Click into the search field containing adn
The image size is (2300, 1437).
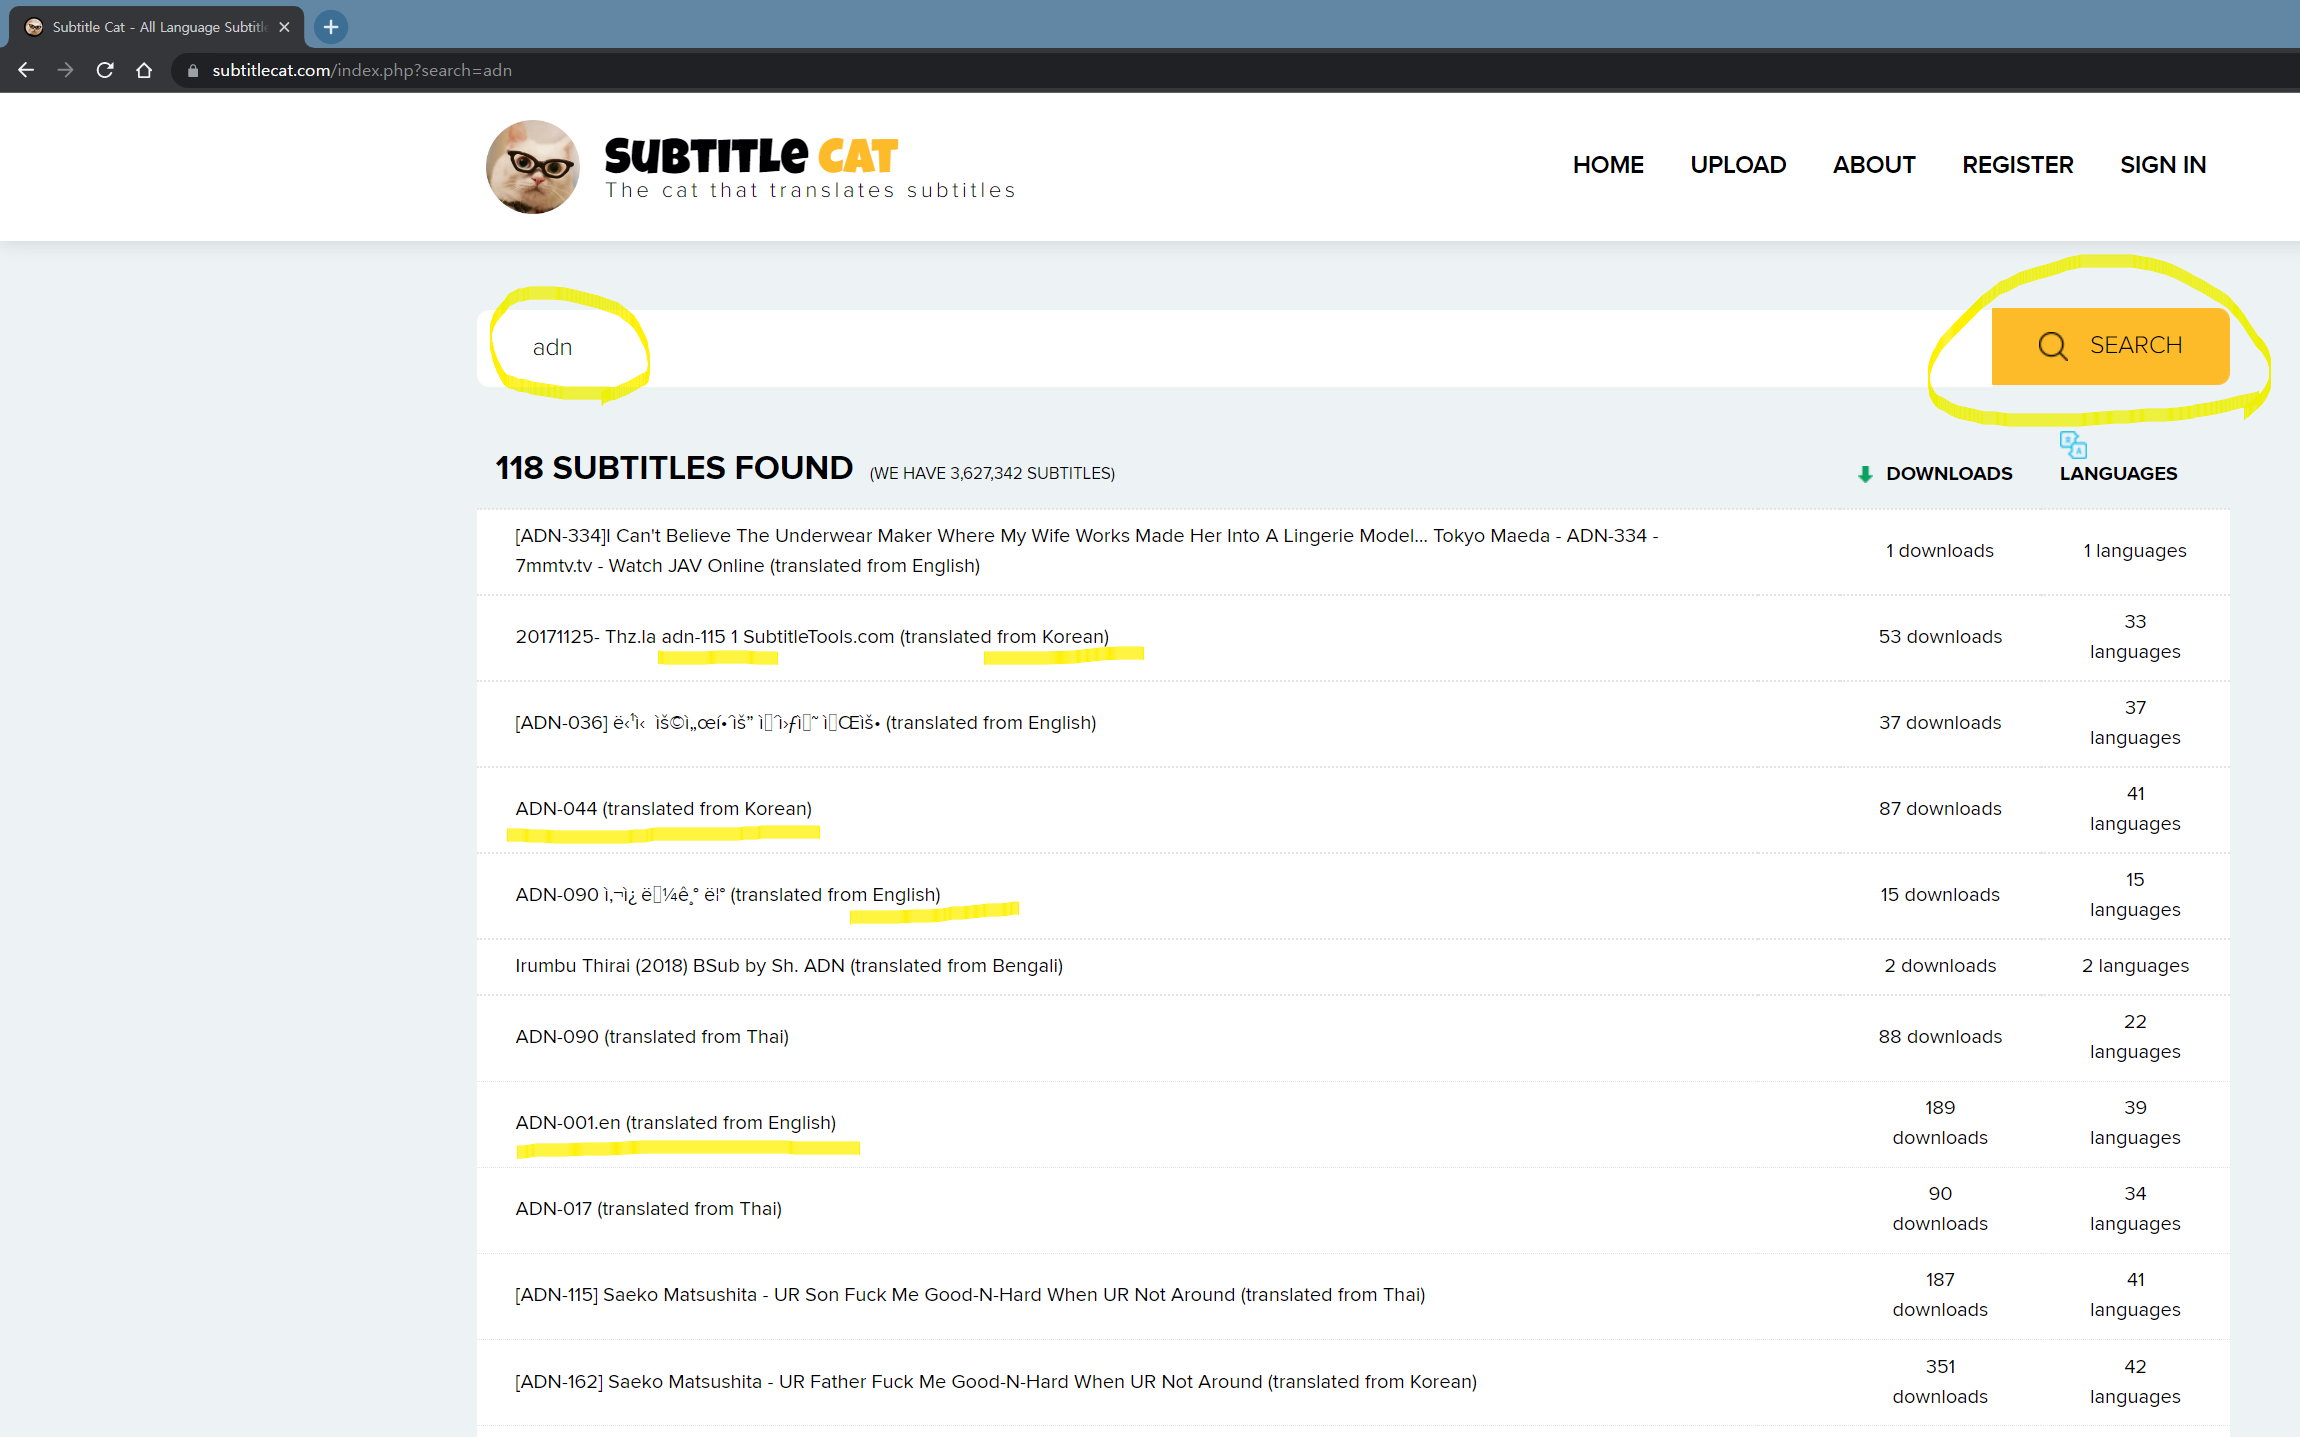(1200, 348)
